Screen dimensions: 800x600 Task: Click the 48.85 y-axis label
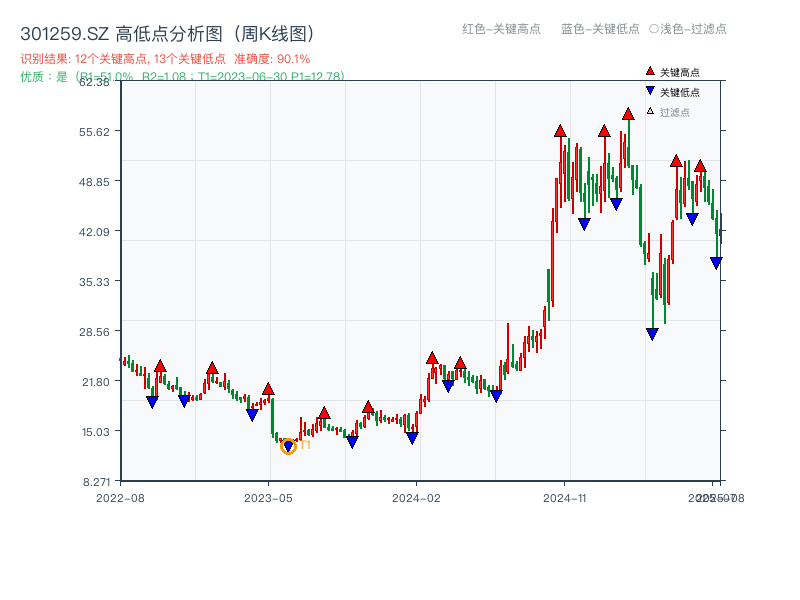click(94, 182)
